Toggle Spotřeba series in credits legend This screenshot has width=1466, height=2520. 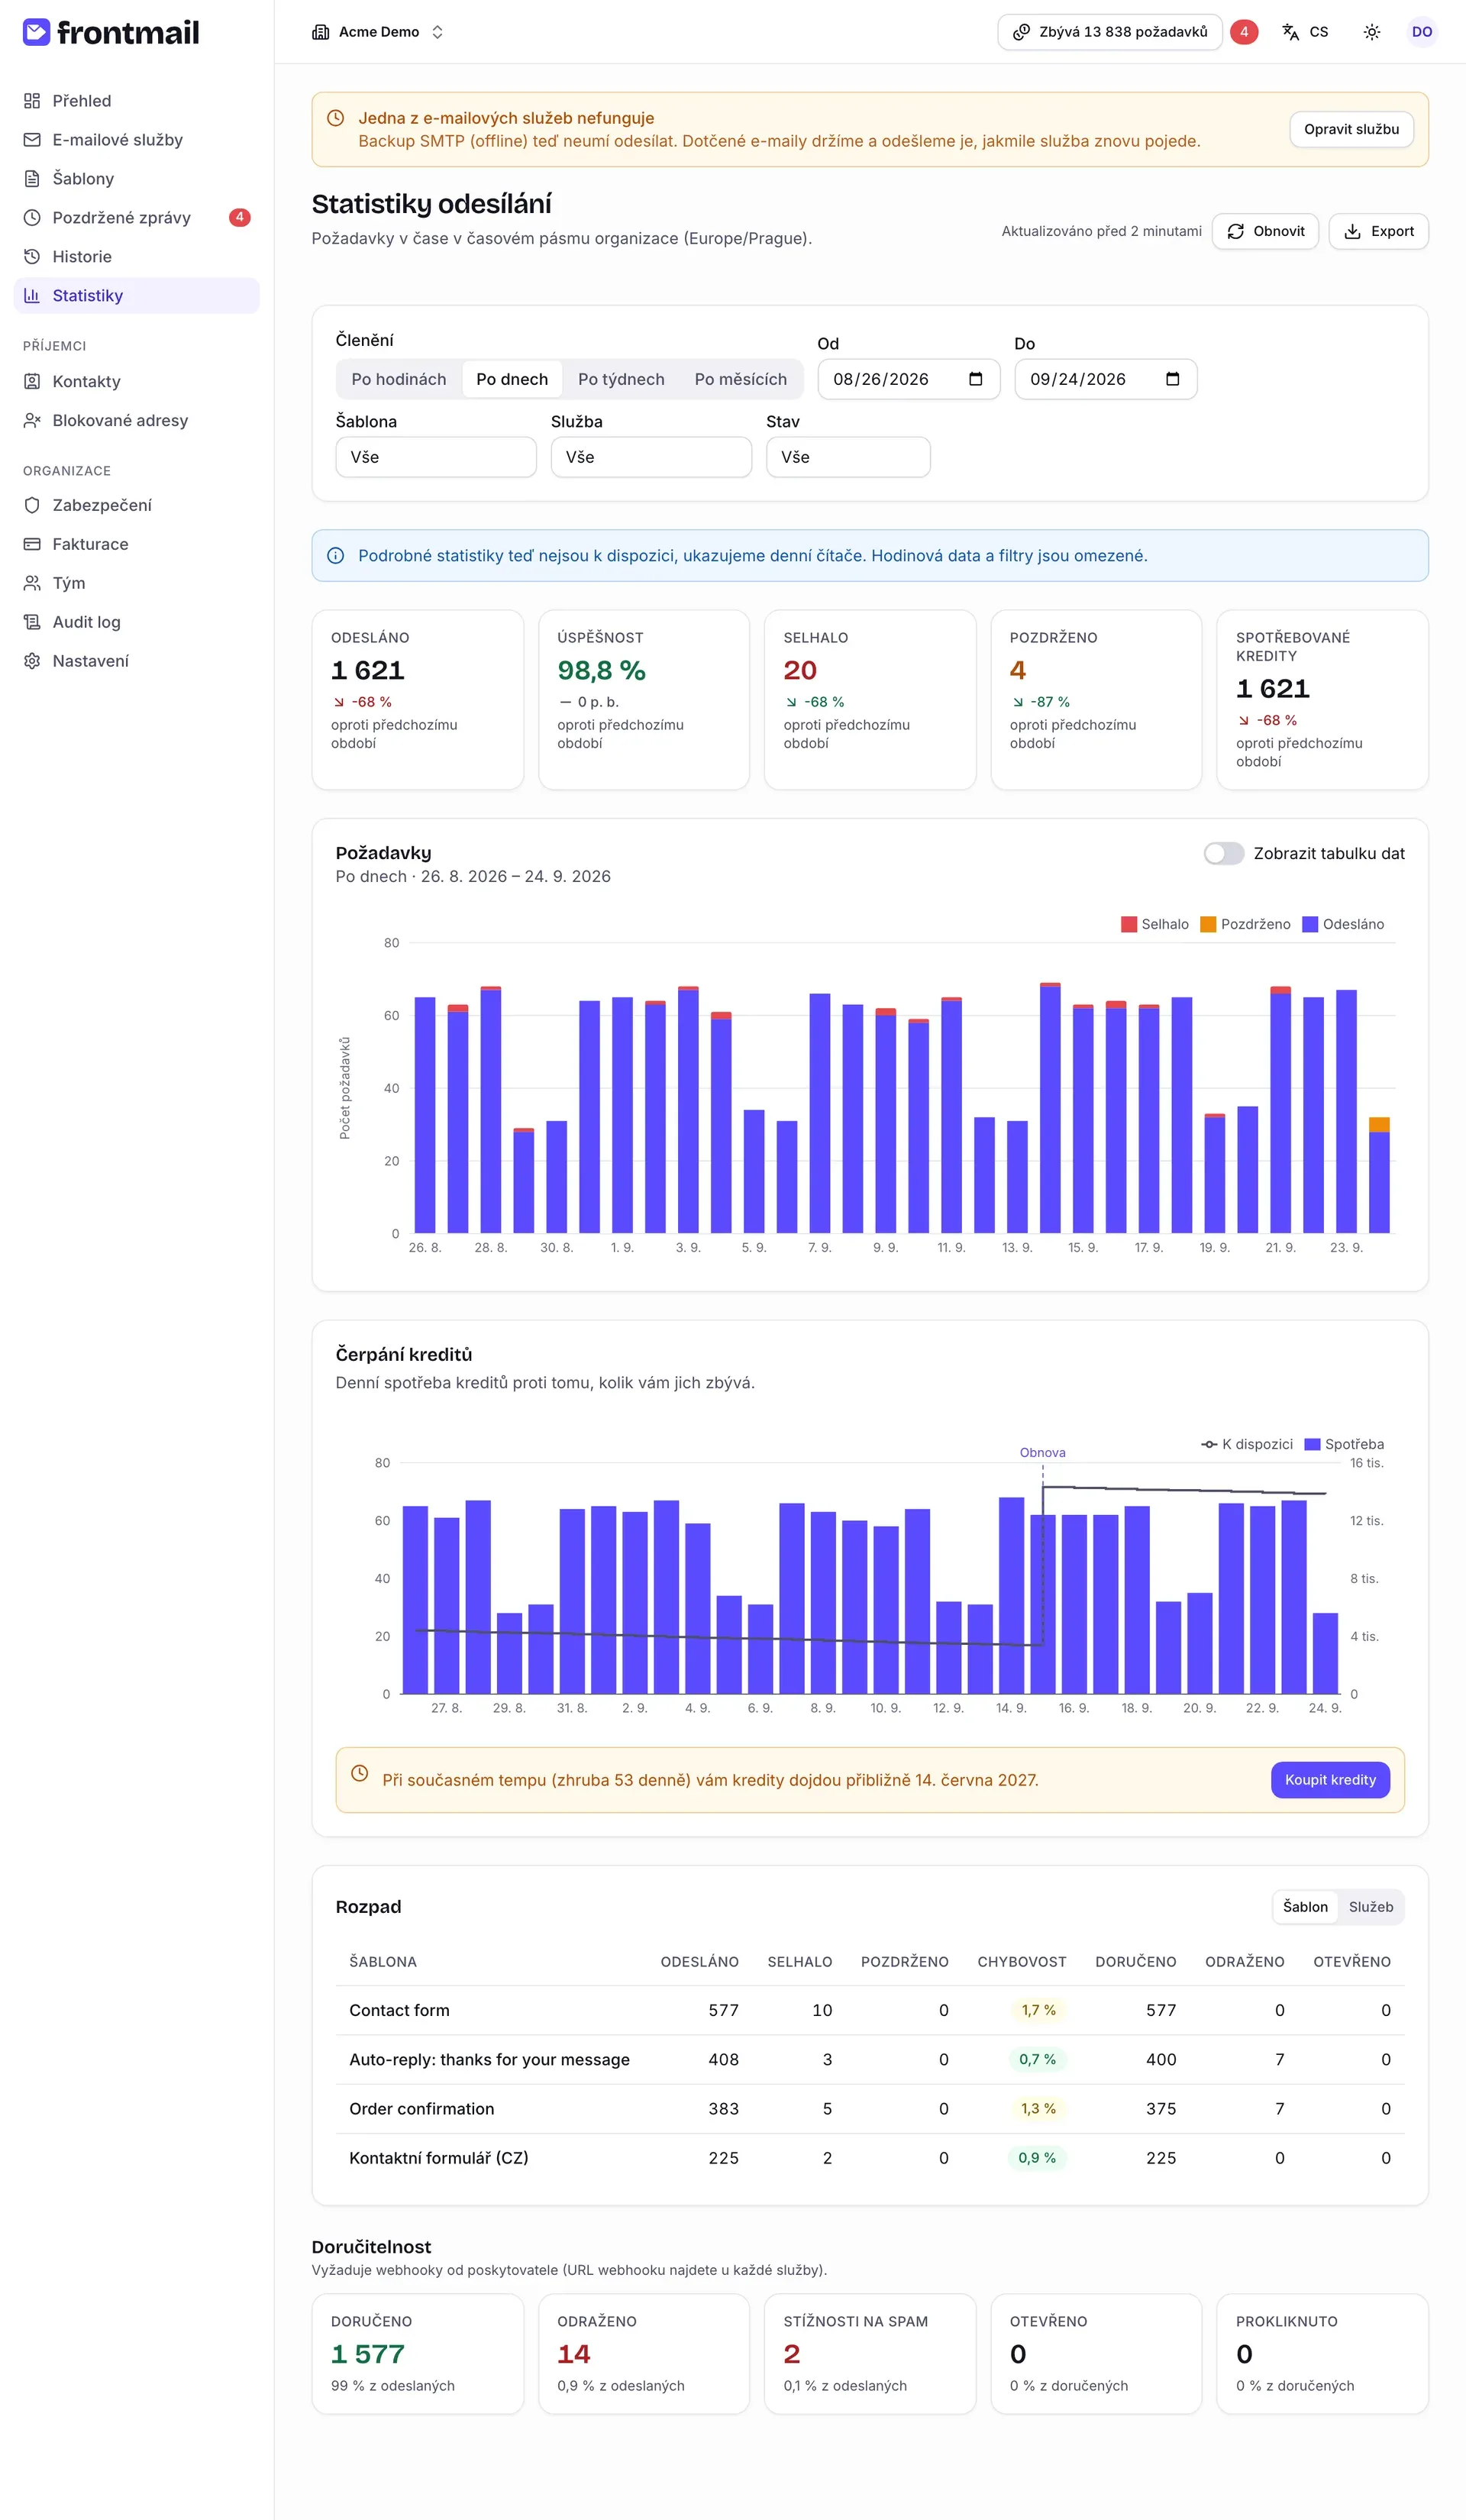tap(1344, 1445)
